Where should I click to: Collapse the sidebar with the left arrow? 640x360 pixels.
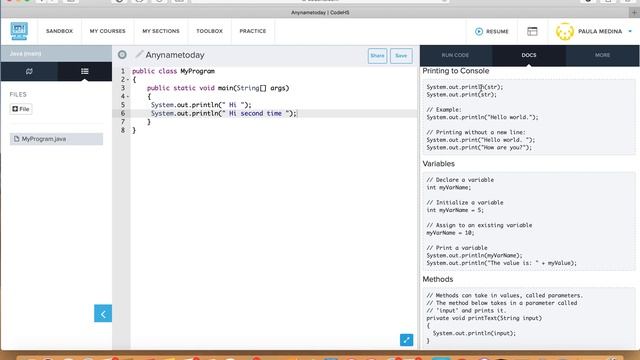point(103,313)
